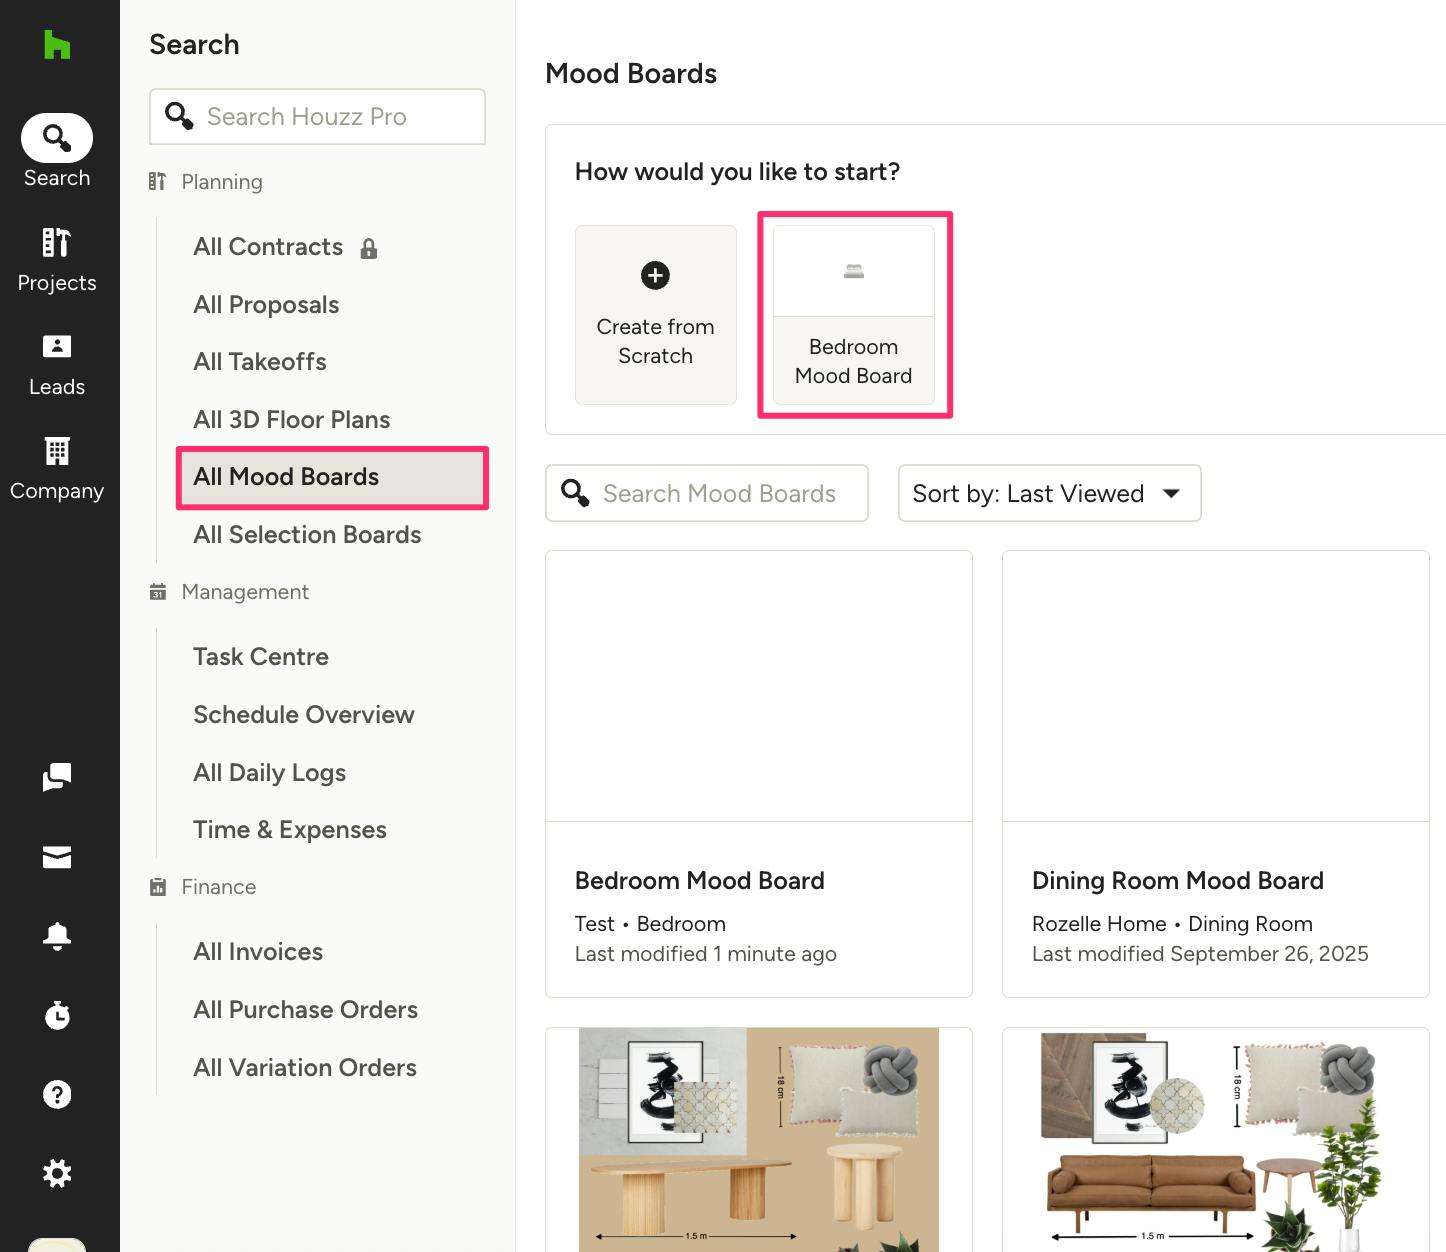Show notifications via bell icon

[57, 936]
